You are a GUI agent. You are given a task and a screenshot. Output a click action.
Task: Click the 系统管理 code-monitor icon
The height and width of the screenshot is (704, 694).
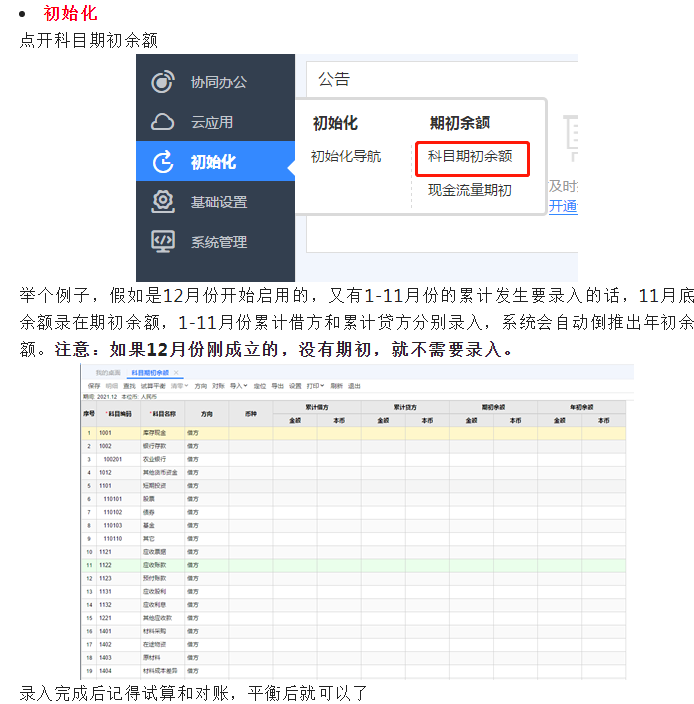(x=163, y=242)
